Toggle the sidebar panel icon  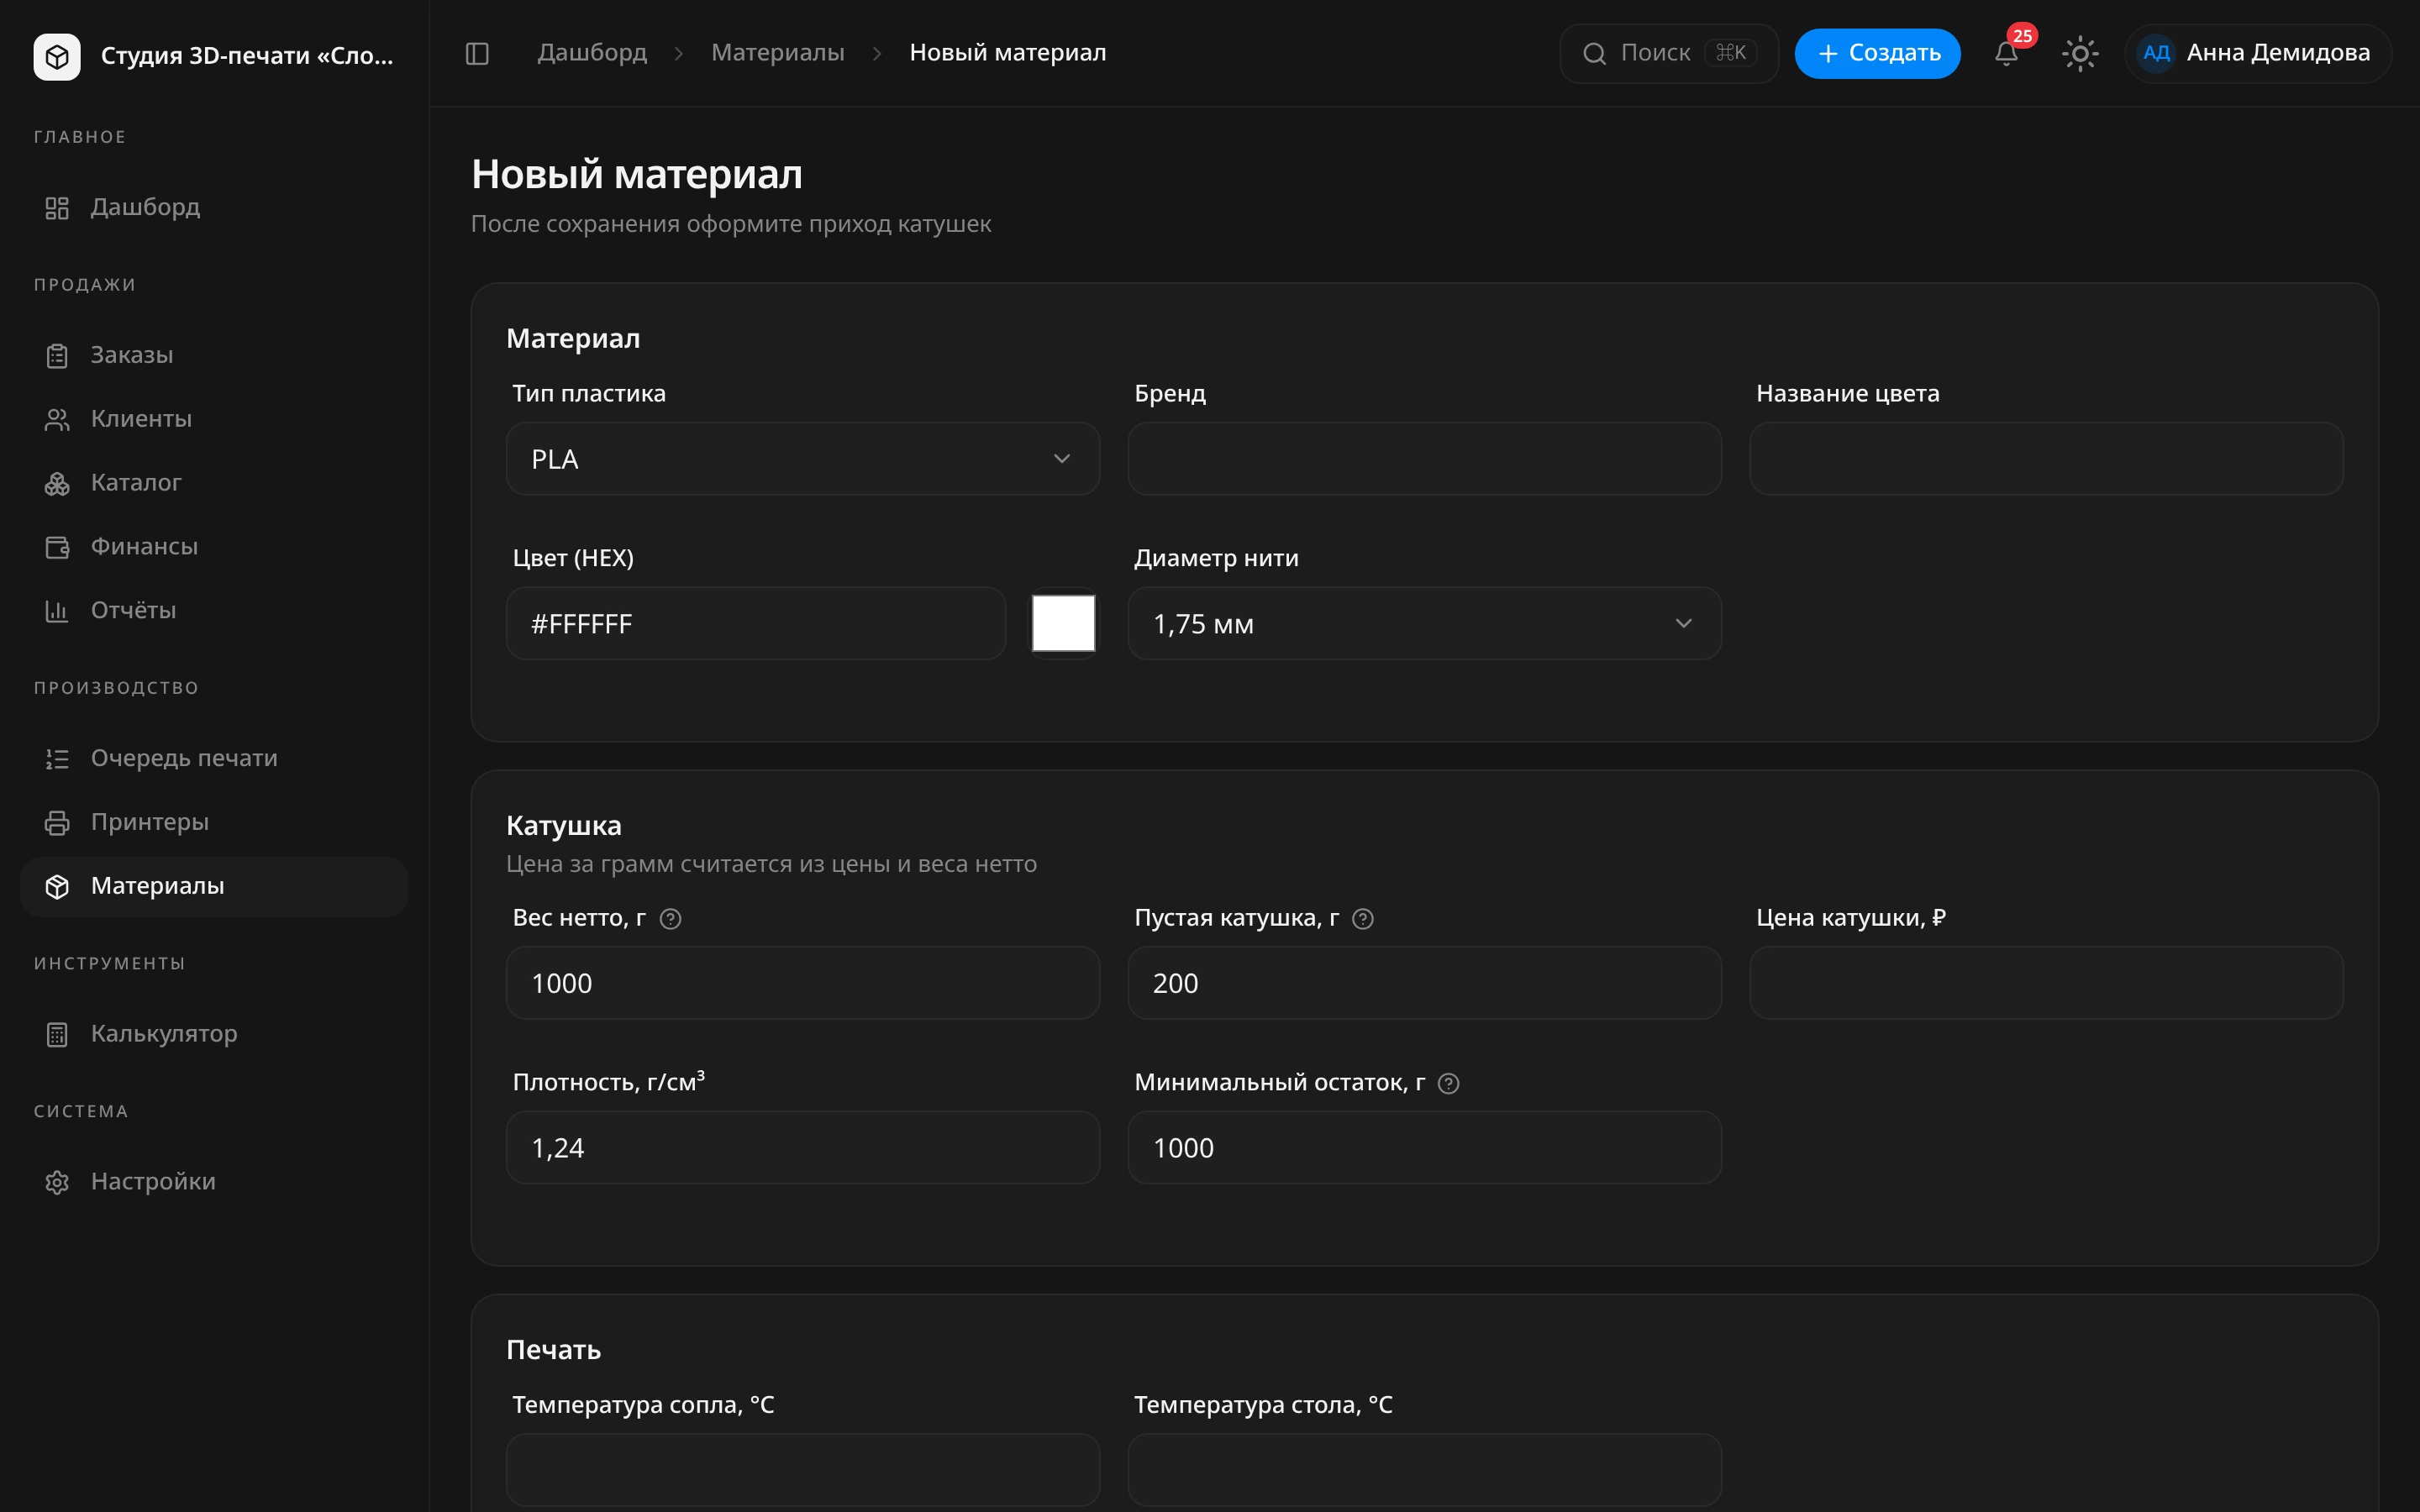pyautogui.click(x=477, y=53)
